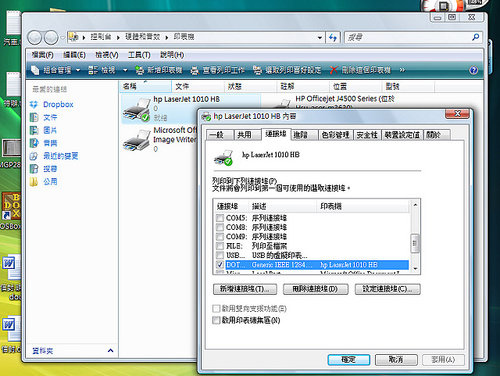Open 公用 (Public) folder in the links pane

[x=44, y=182]
